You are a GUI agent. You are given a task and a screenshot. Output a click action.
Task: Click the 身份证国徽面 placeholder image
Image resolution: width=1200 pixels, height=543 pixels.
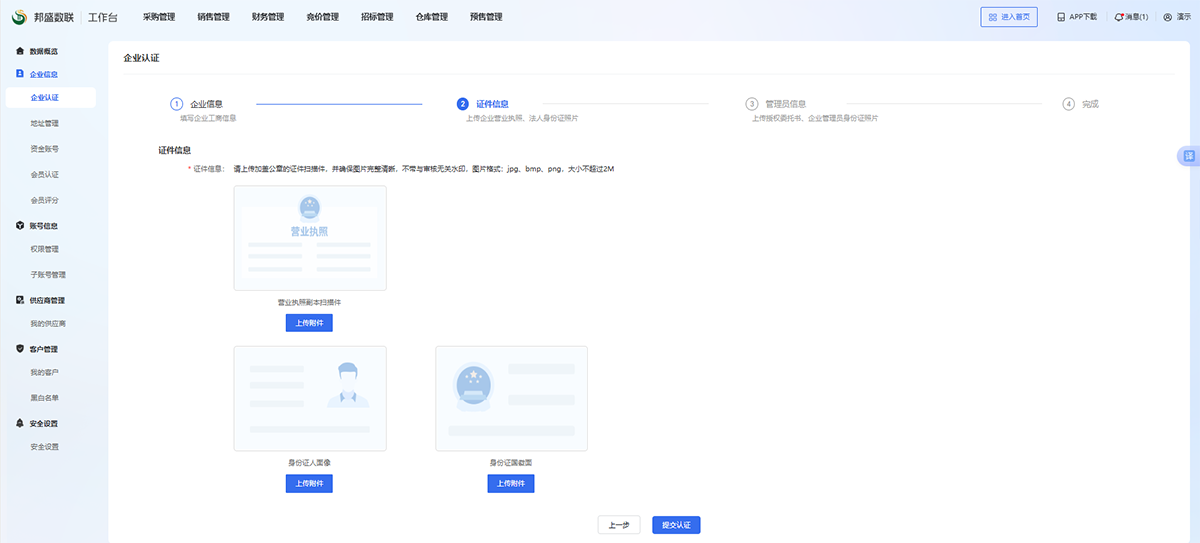(x=511, y=398)
